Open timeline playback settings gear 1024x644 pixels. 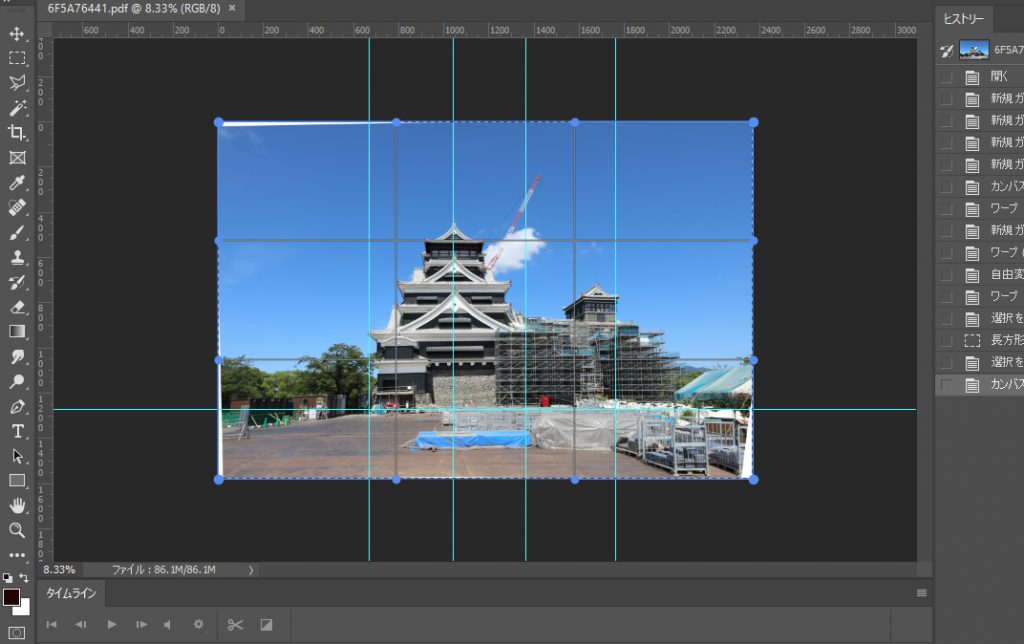pyautogui.click(x=198, y=624)
